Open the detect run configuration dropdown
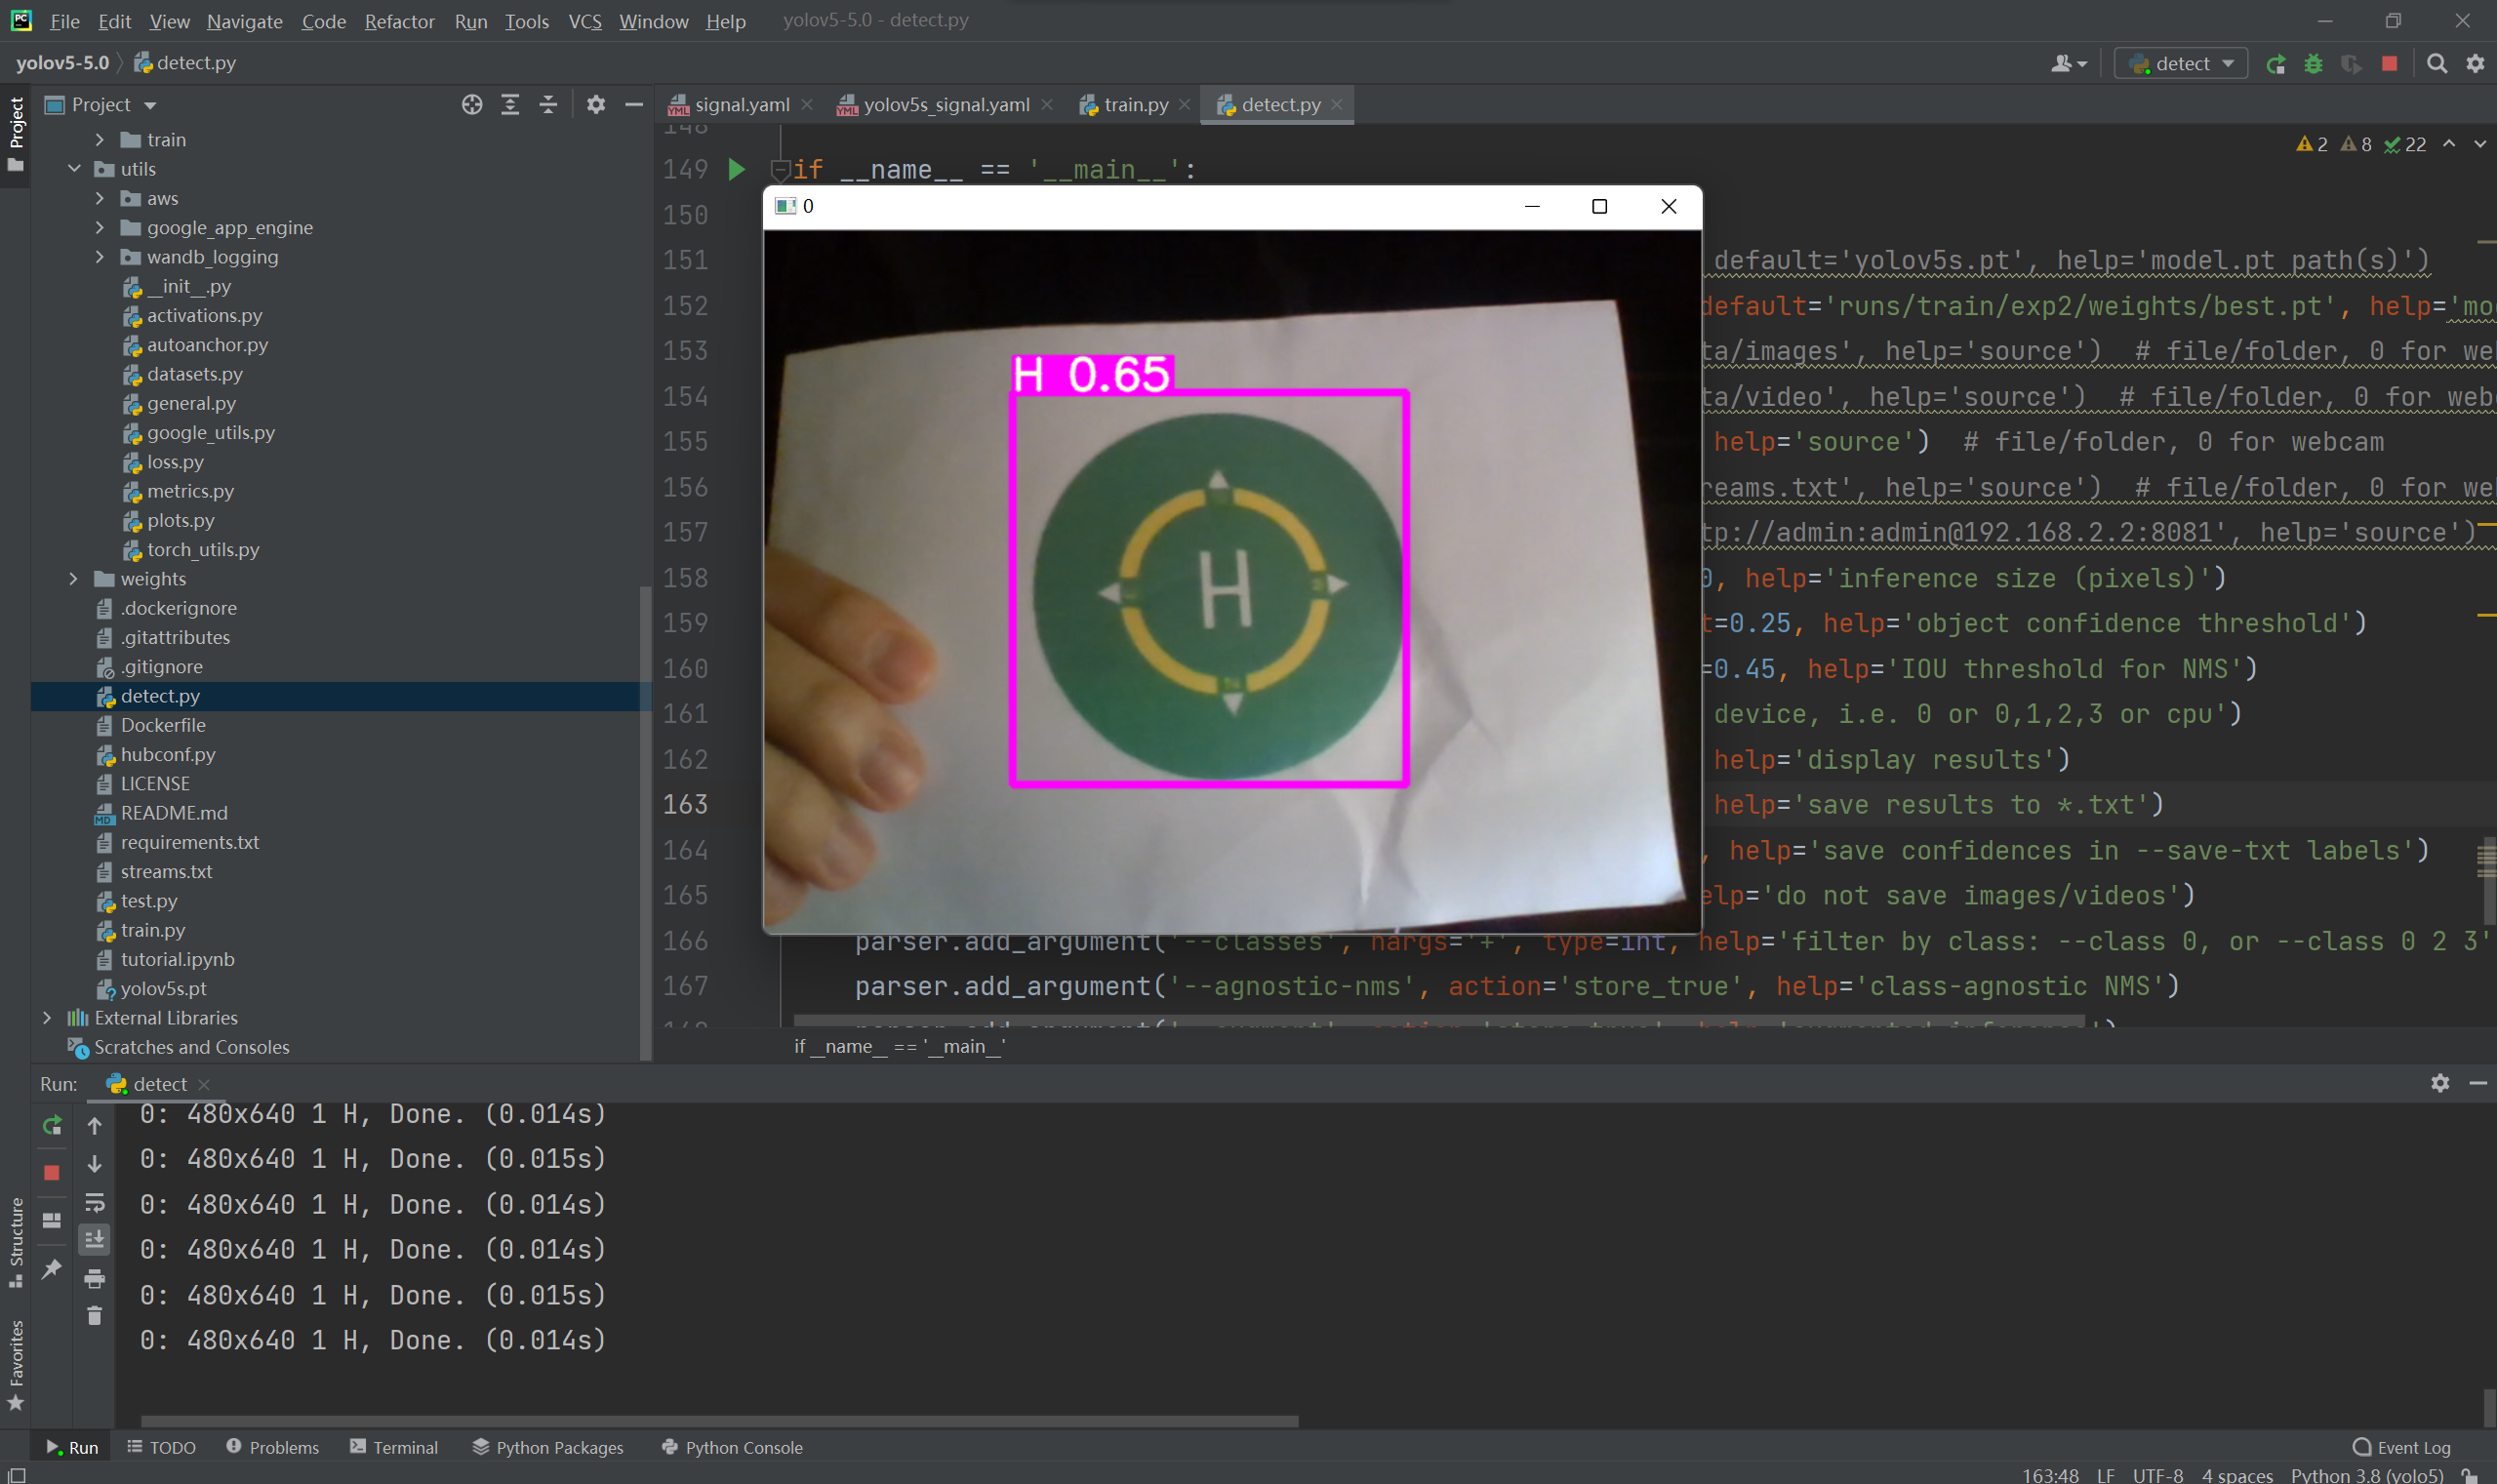 point(2182,64)
